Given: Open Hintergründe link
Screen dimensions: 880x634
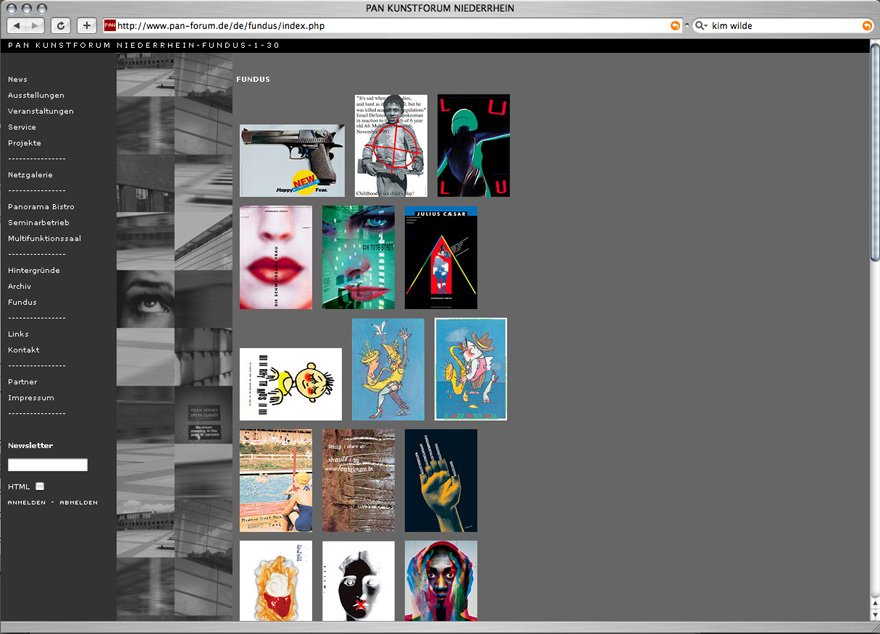Looking at the screenshot, I should click(x=34, y=270).
